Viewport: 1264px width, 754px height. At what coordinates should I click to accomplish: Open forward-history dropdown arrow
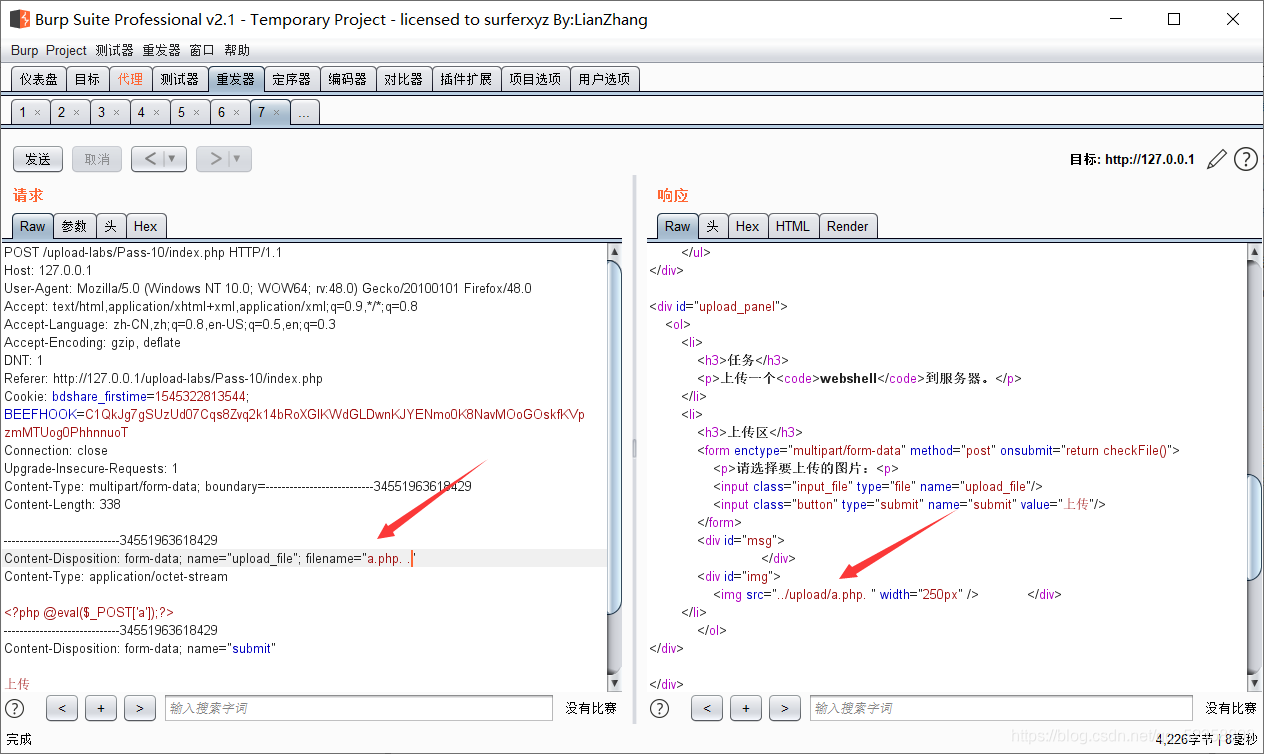coord(238,158)
